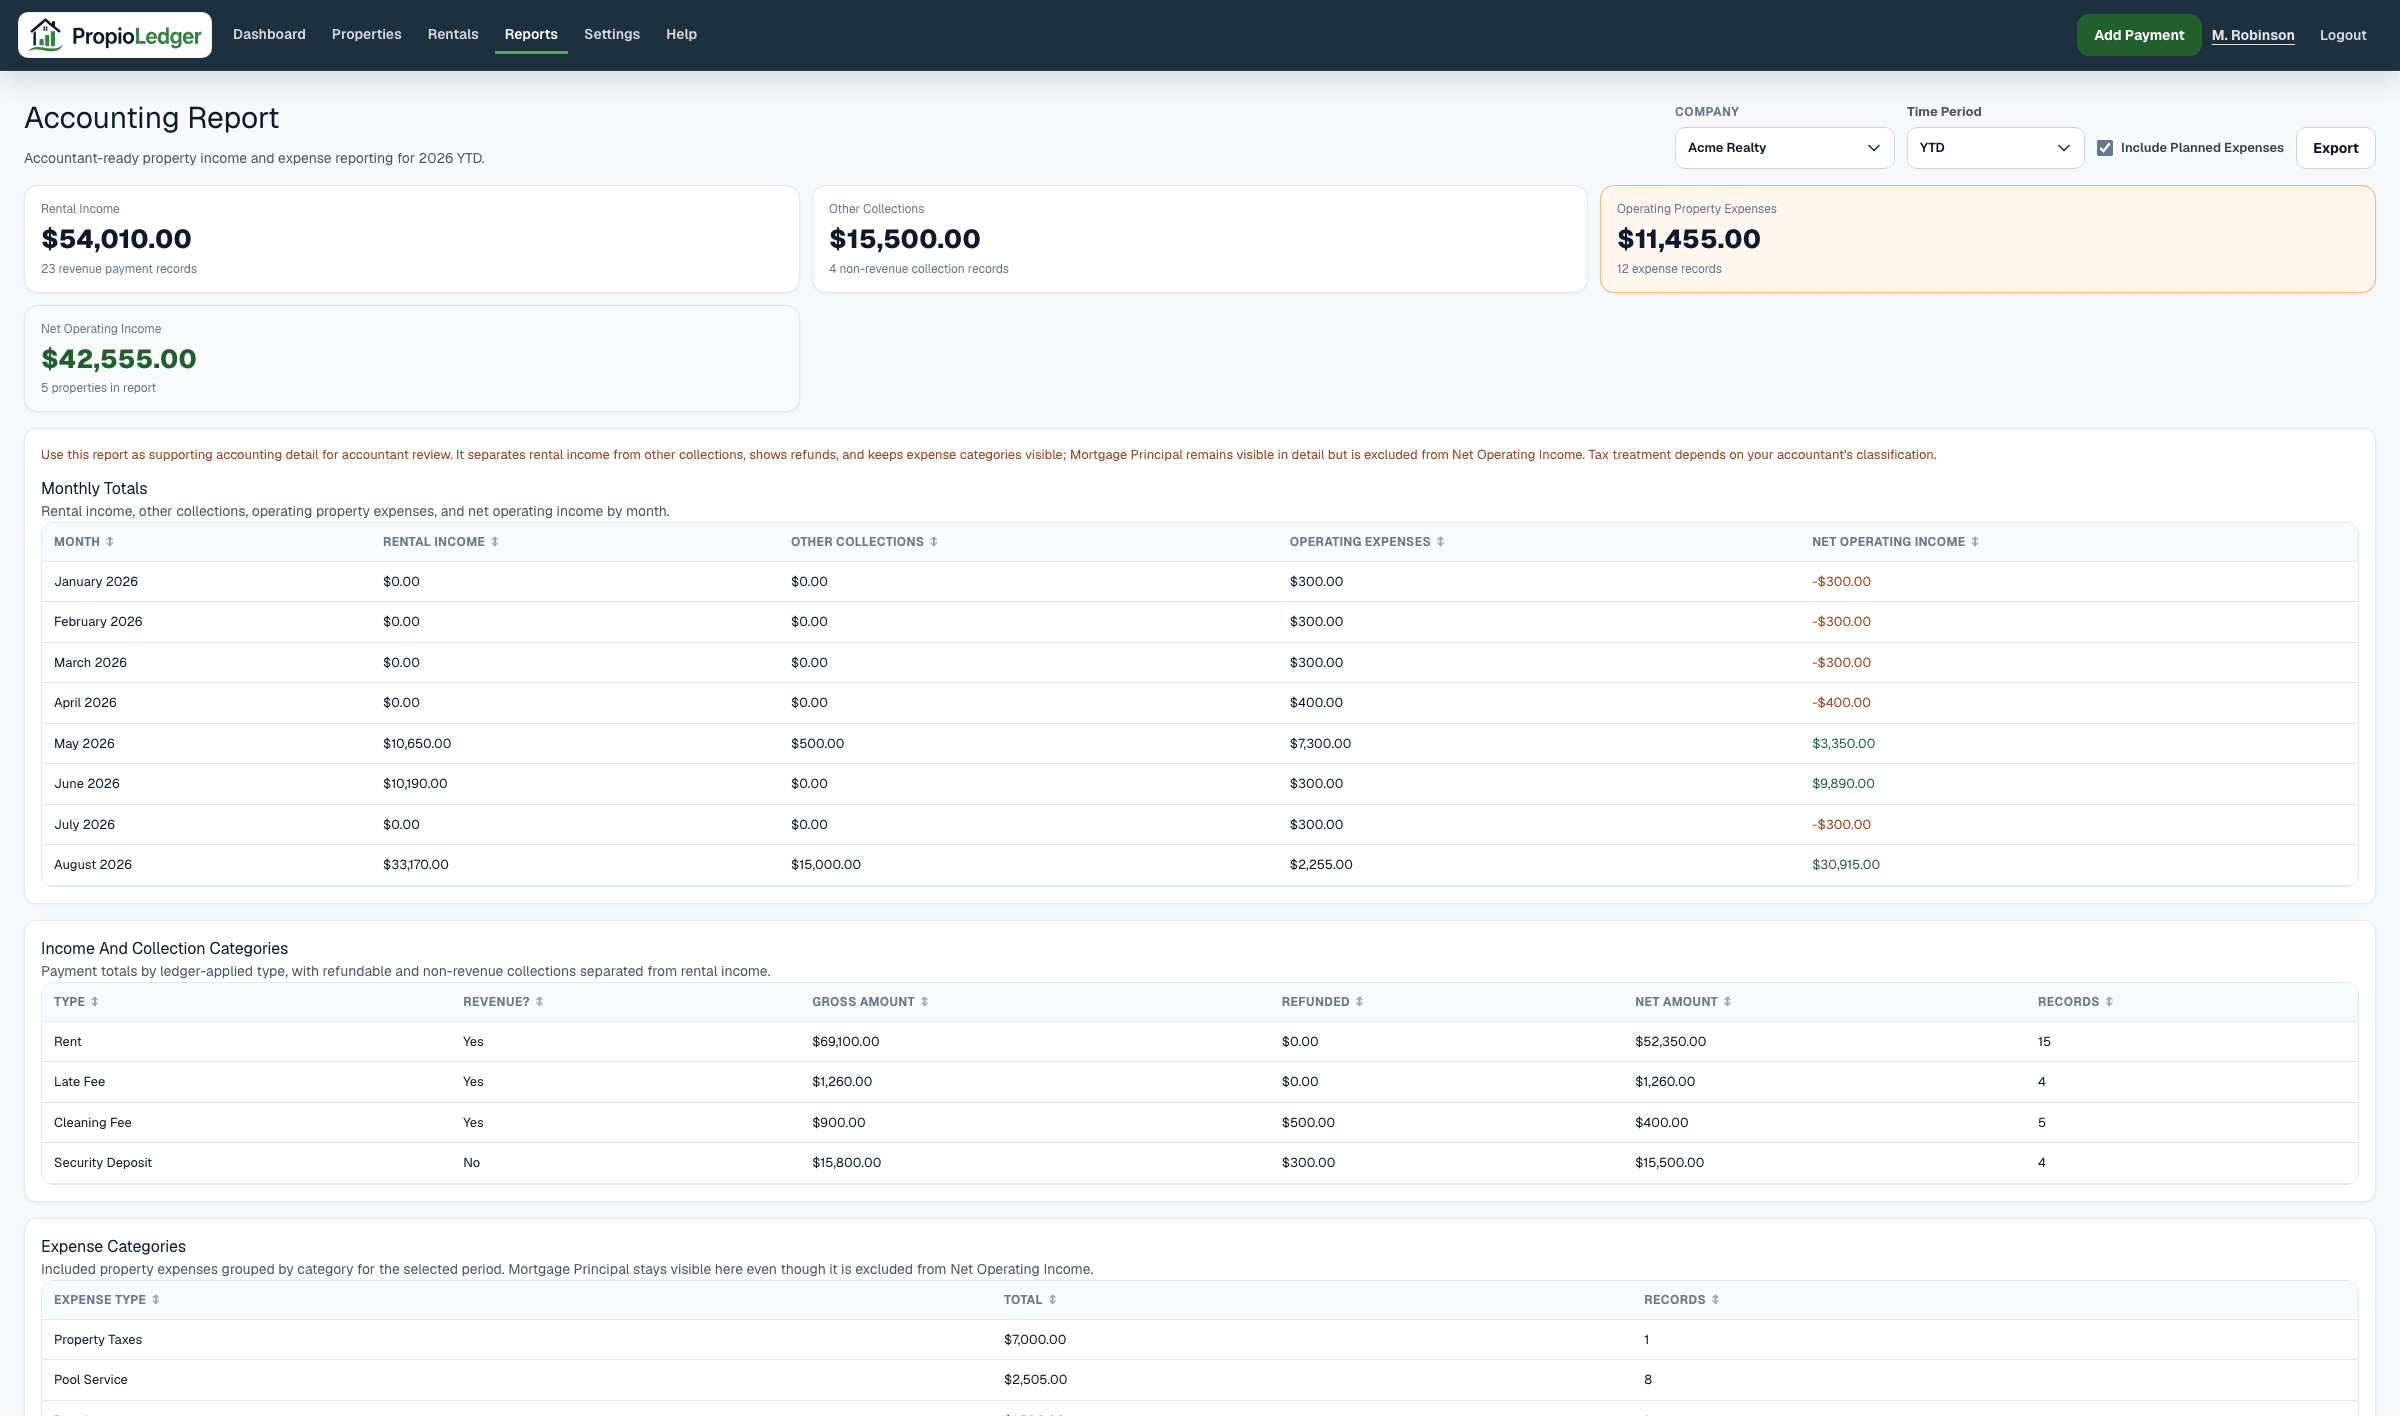2400x1416 pixels.
Task: Sort by Expense Type arrow icon
Action: point(156,1300)
